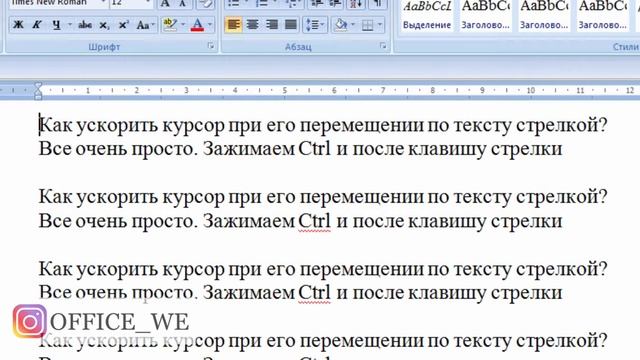This screenshot has height=360, width=640.
Task: Click the subscript button
Action: pyautogui.click(x=104, y=25)
